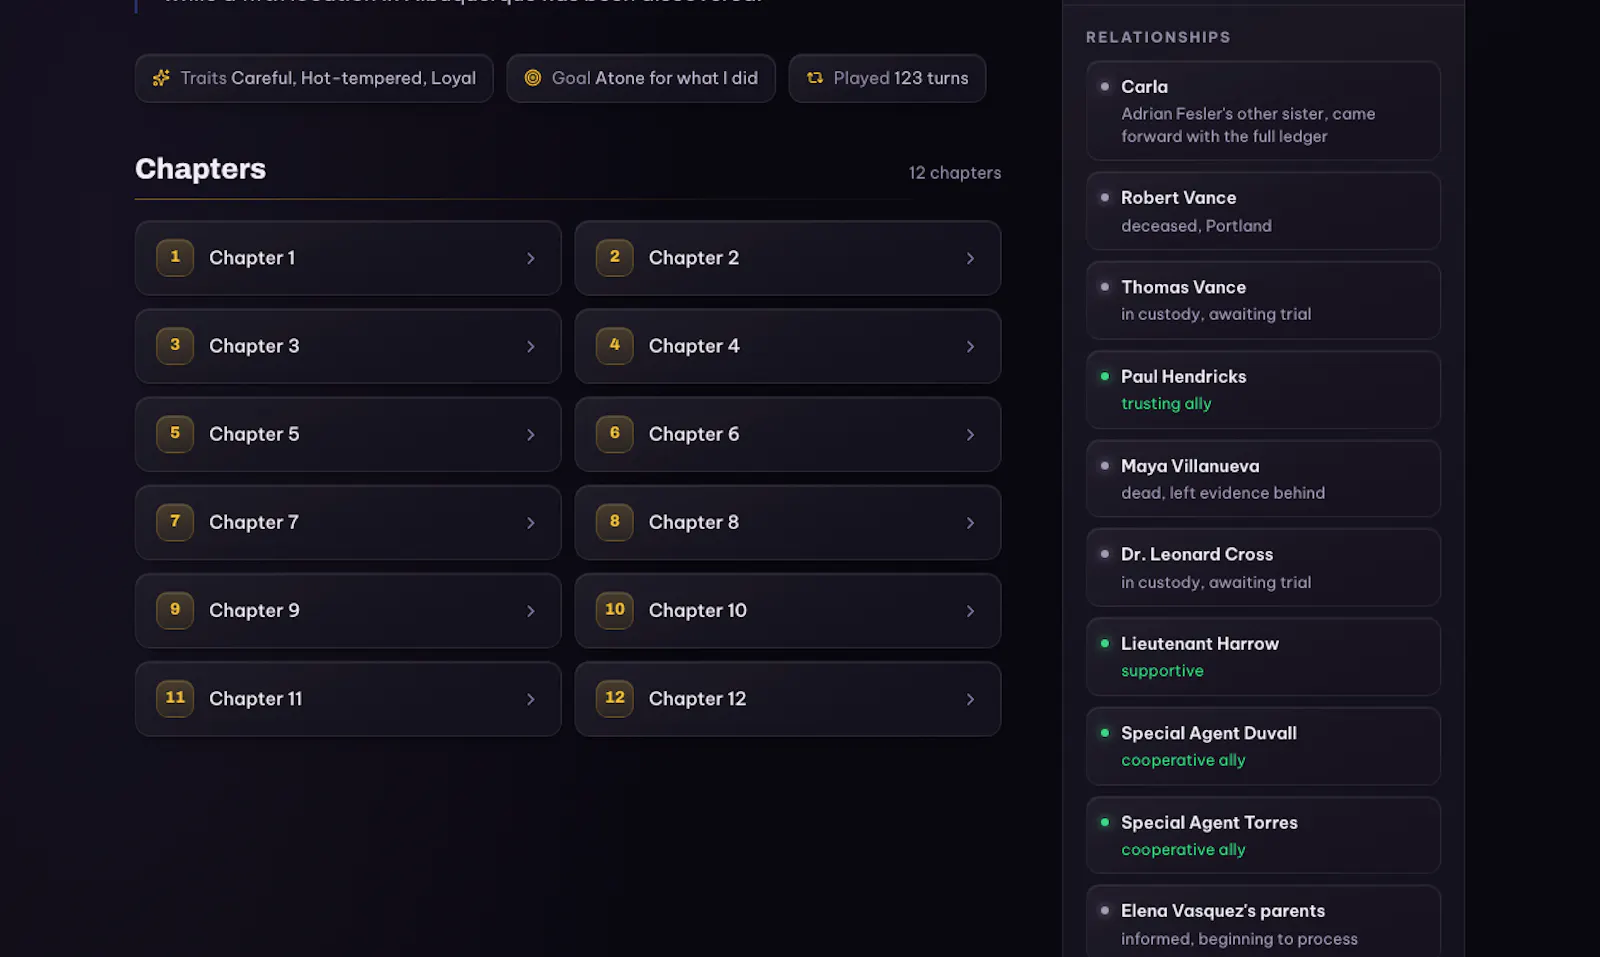Click the number 7 chapter badge
The height and width of the screenshot is (957, 1600).
tap(175, 521)
